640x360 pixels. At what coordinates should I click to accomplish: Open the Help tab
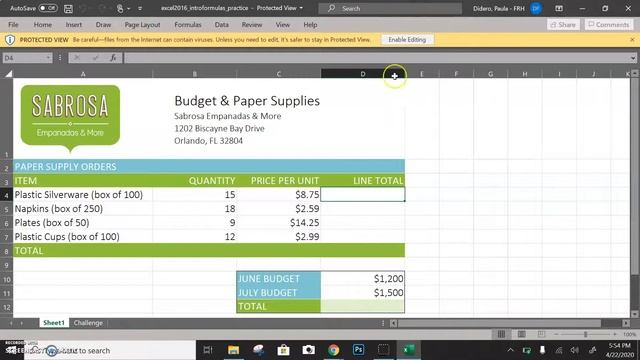pyautogui.click(x=310, y=25)
